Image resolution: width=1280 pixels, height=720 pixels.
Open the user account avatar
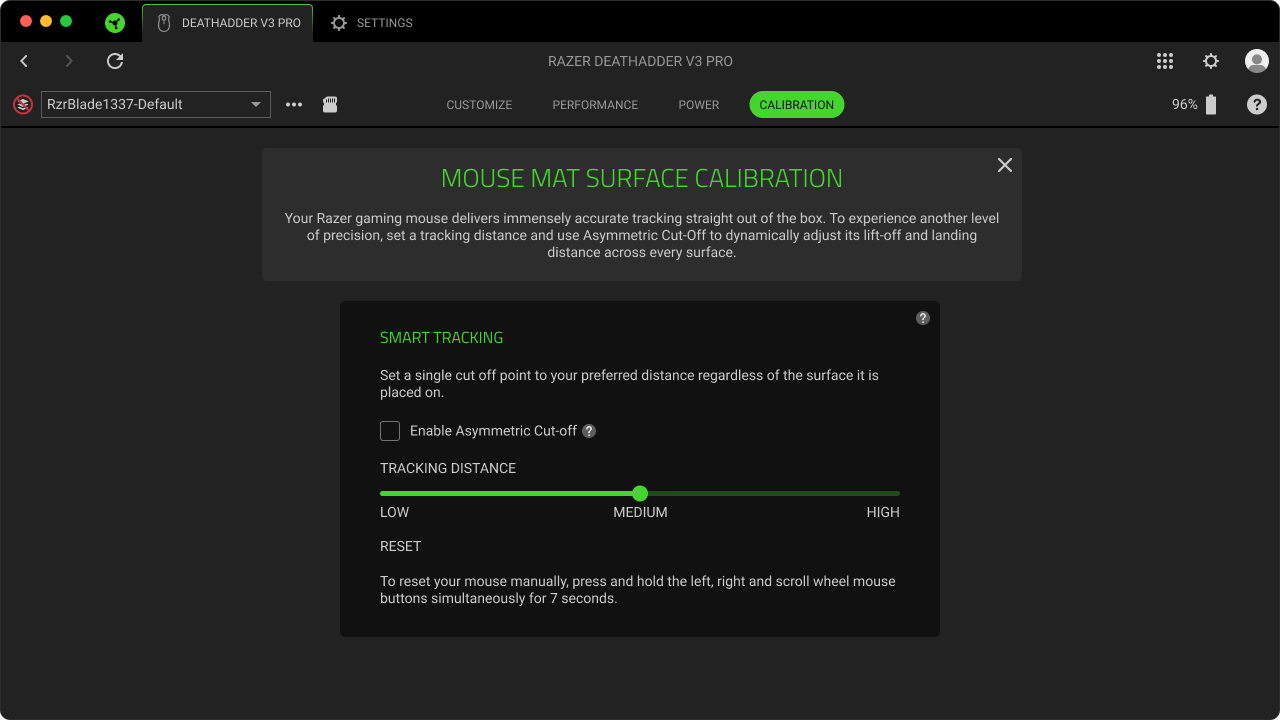pyautogui.click(x=1257, y=61)
